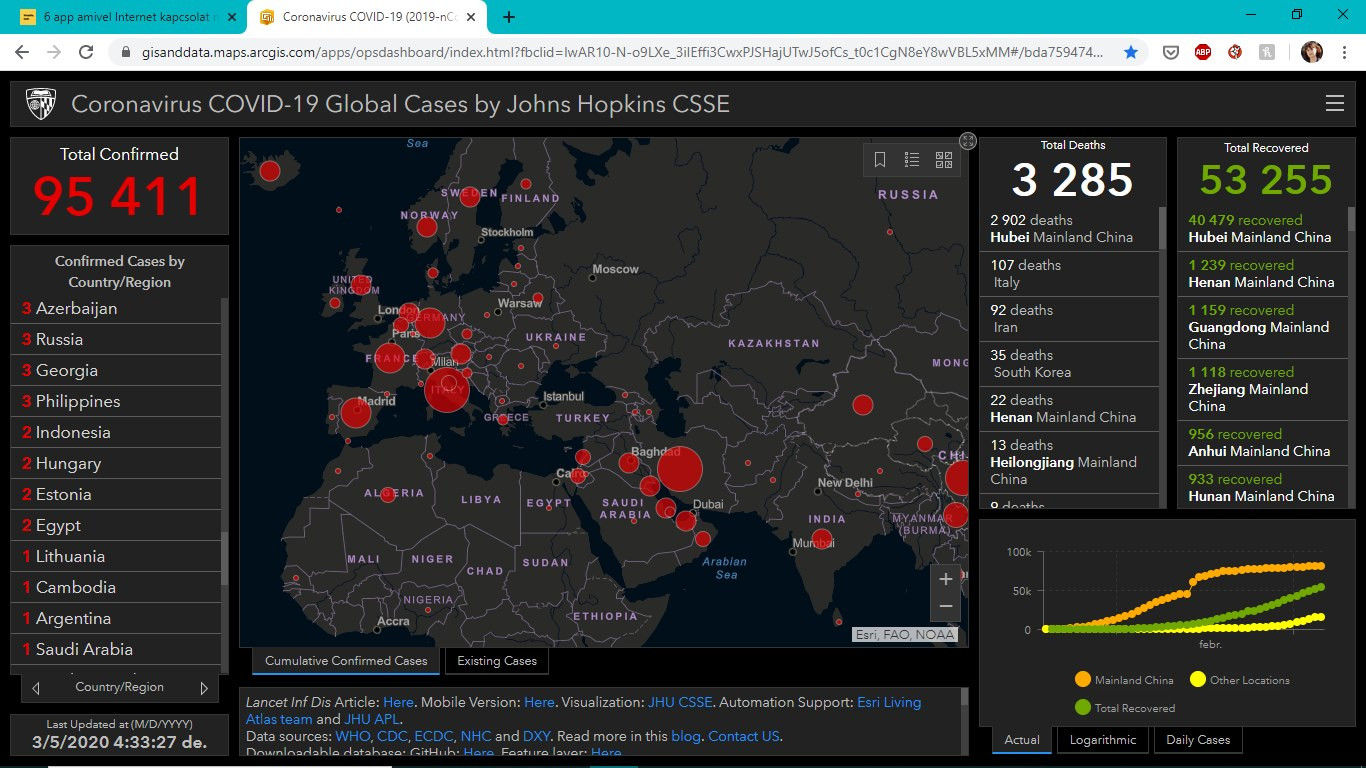Image resolution: width=1366 pixels, height=768 pixels.
Task: Close the '6 app amivel Internet' tab
Action: (231, 17)
